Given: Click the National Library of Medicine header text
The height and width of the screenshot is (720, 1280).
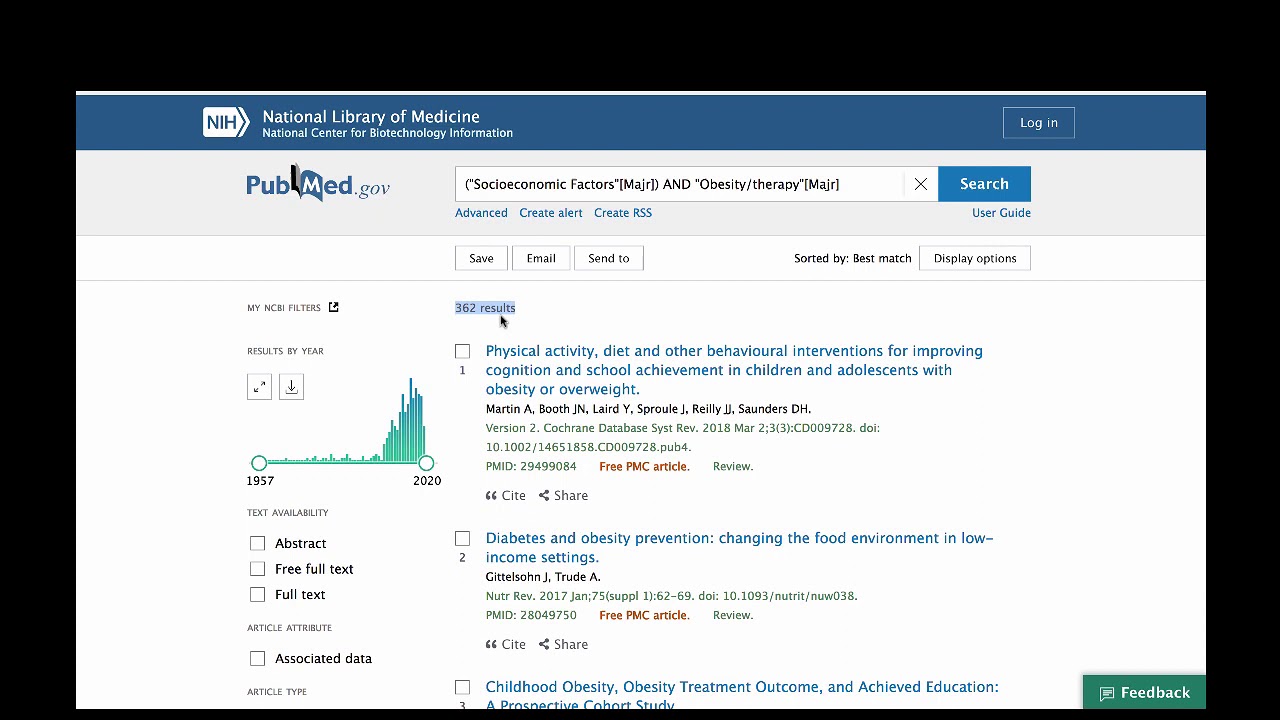Looking at the screenshot, I should 371,116.
